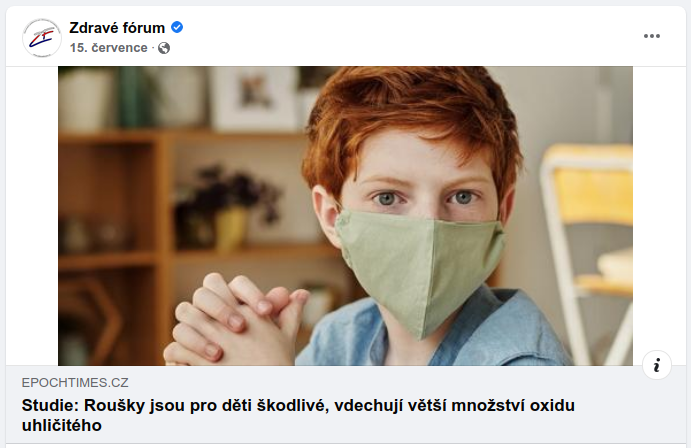Open the Zdravé fórum page name link
Screen dimensions: 691x448
(117, 28)
